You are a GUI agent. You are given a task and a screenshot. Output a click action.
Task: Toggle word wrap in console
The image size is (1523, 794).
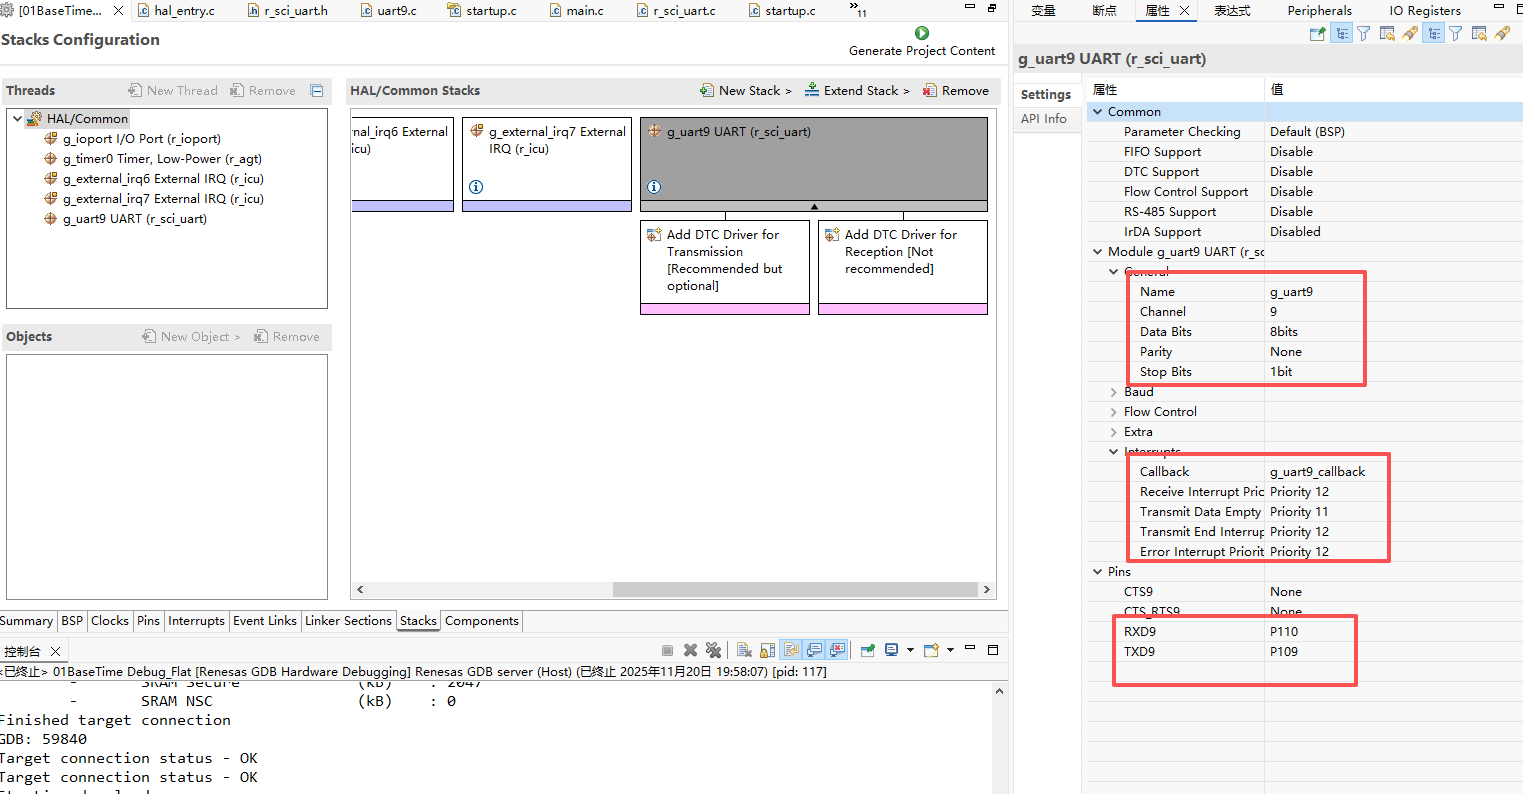click(791, 650)
